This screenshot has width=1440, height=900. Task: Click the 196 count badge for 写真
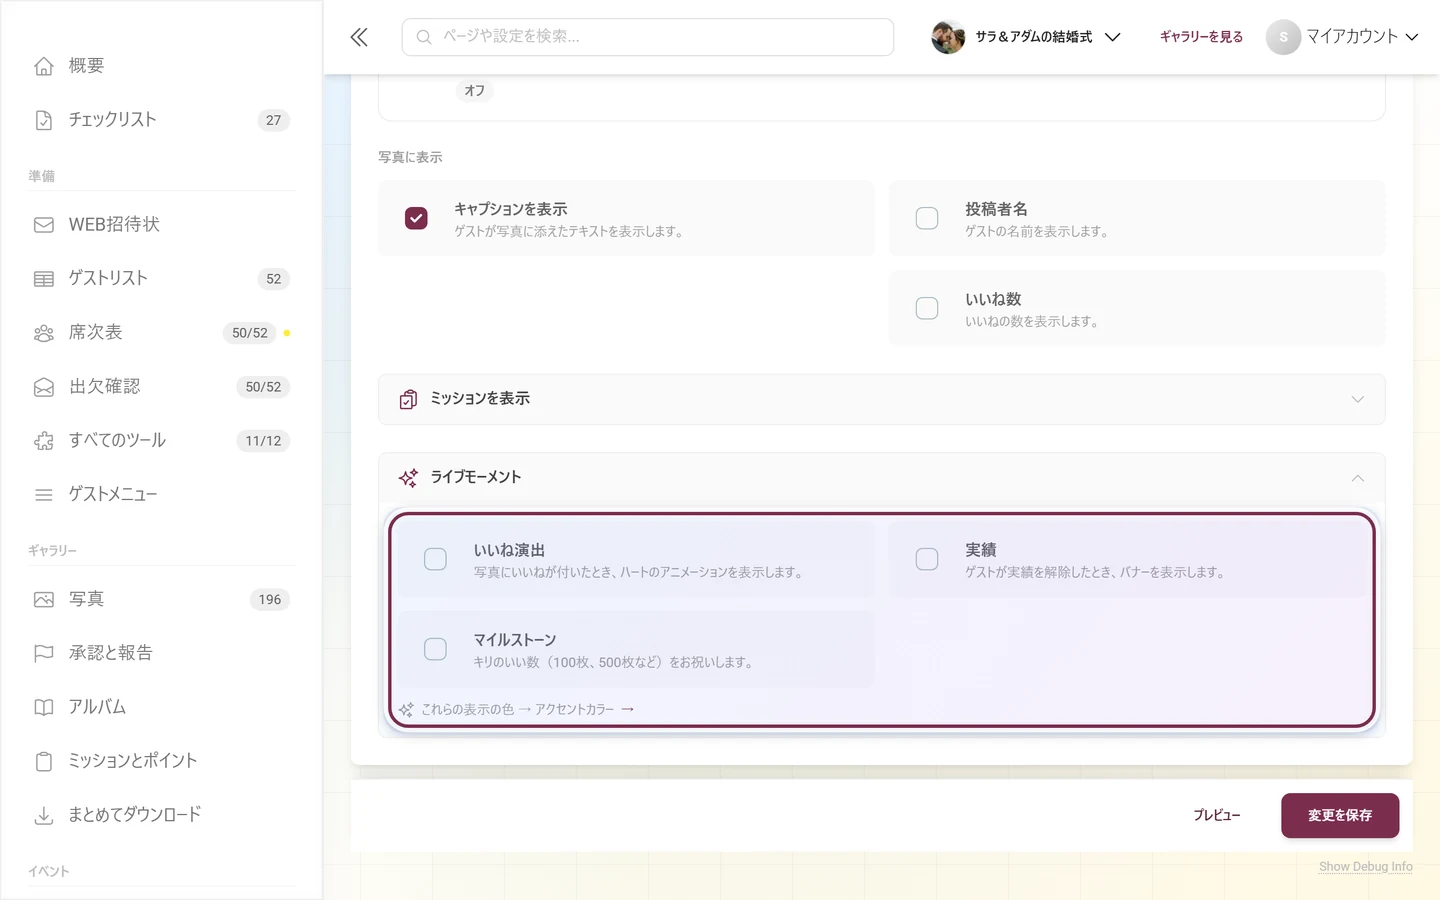coord(270,600)
